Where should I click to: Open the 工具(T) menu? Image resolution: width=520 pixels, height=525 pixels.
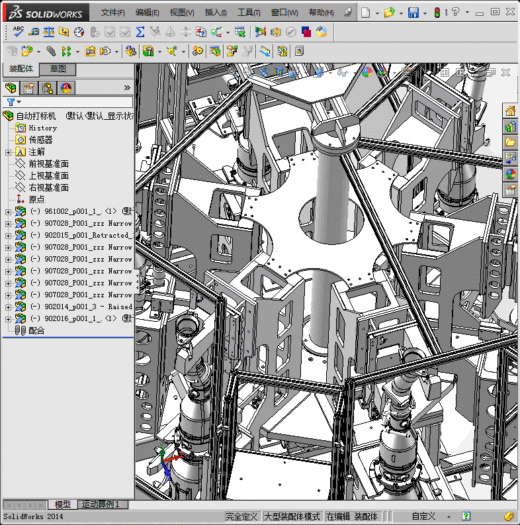249,13
